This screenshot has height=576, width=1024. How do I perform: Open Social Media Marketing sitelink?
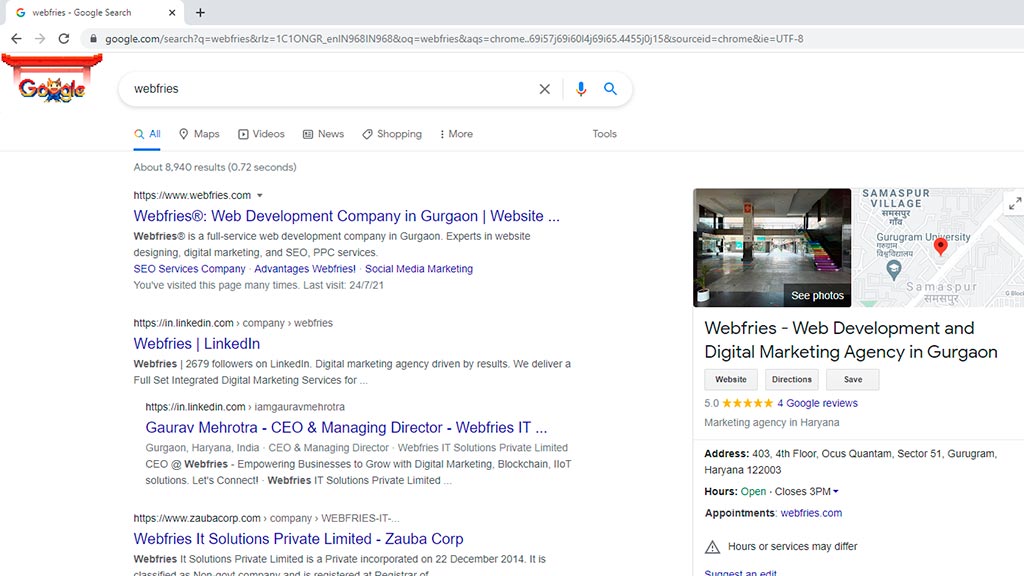(x=419, y=269)
